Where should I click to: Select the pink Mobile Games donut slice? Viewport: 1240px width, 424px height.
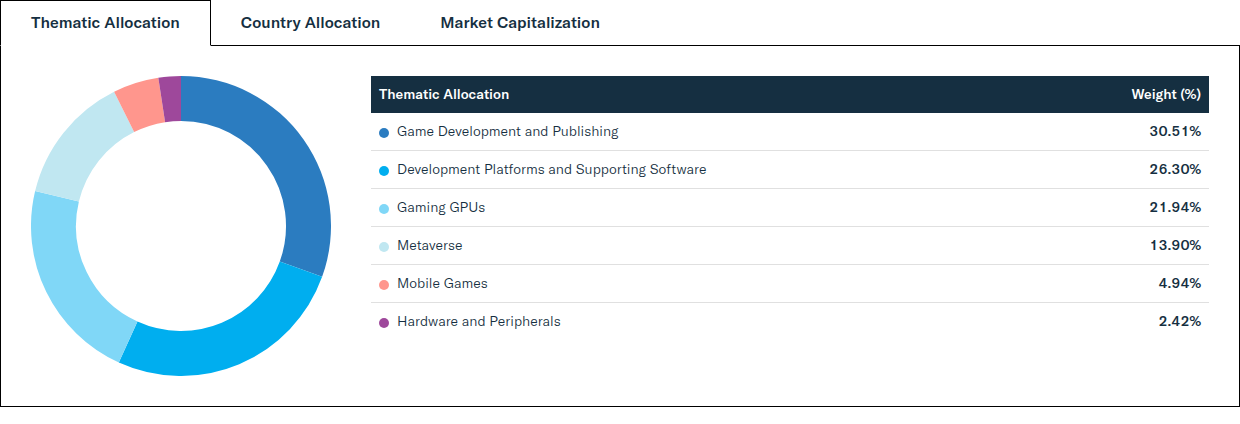point(141,104)
